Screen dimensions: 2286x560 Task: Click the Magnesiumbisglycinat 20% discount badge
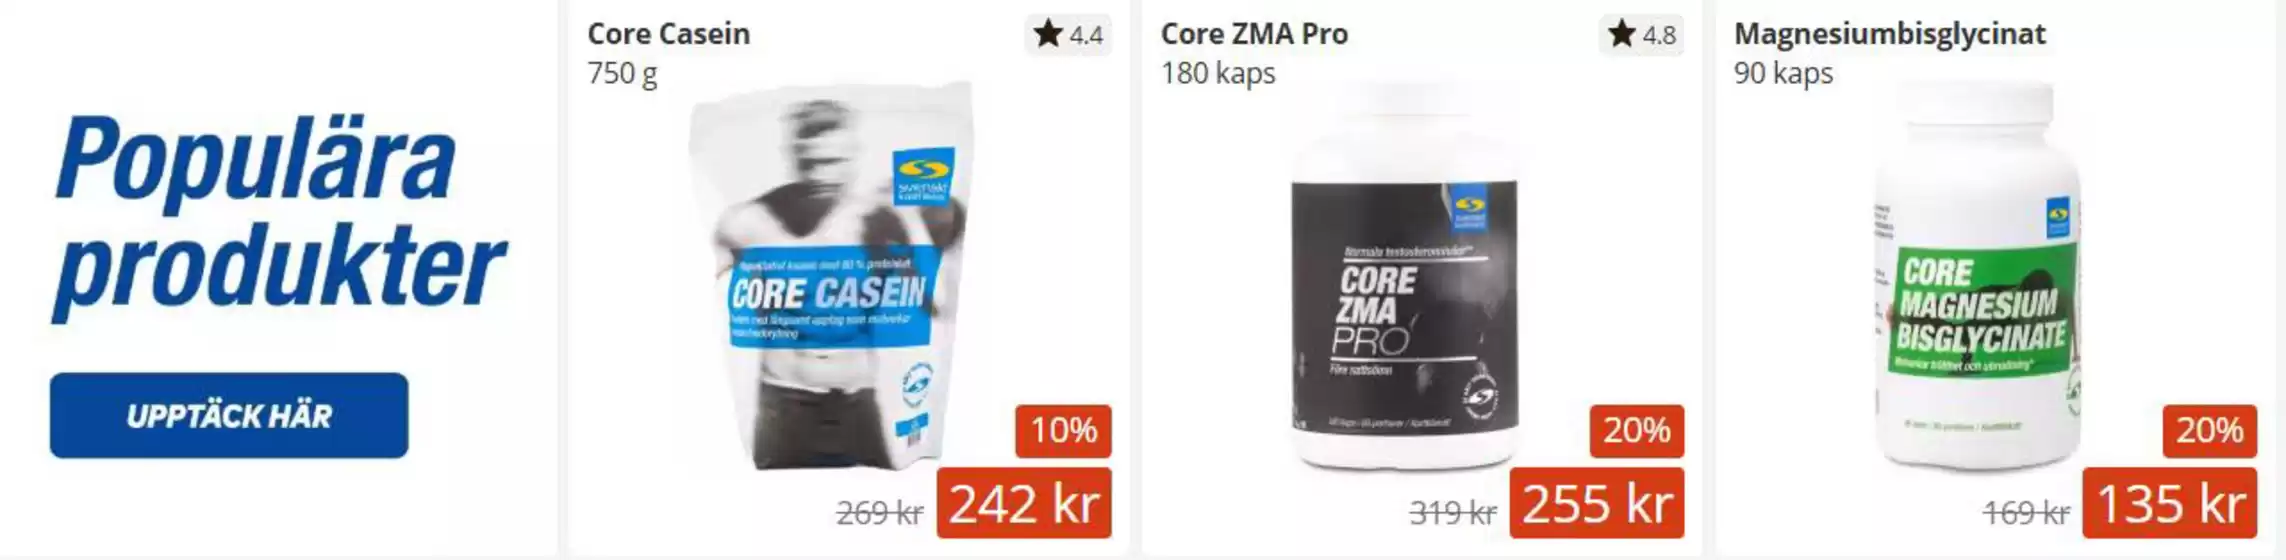(2209, 431)
